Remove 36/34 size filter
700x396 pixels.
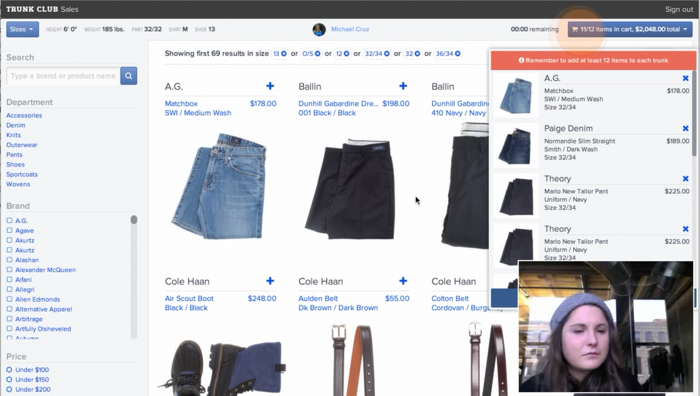pyautogui.click(x=458, y=54)
